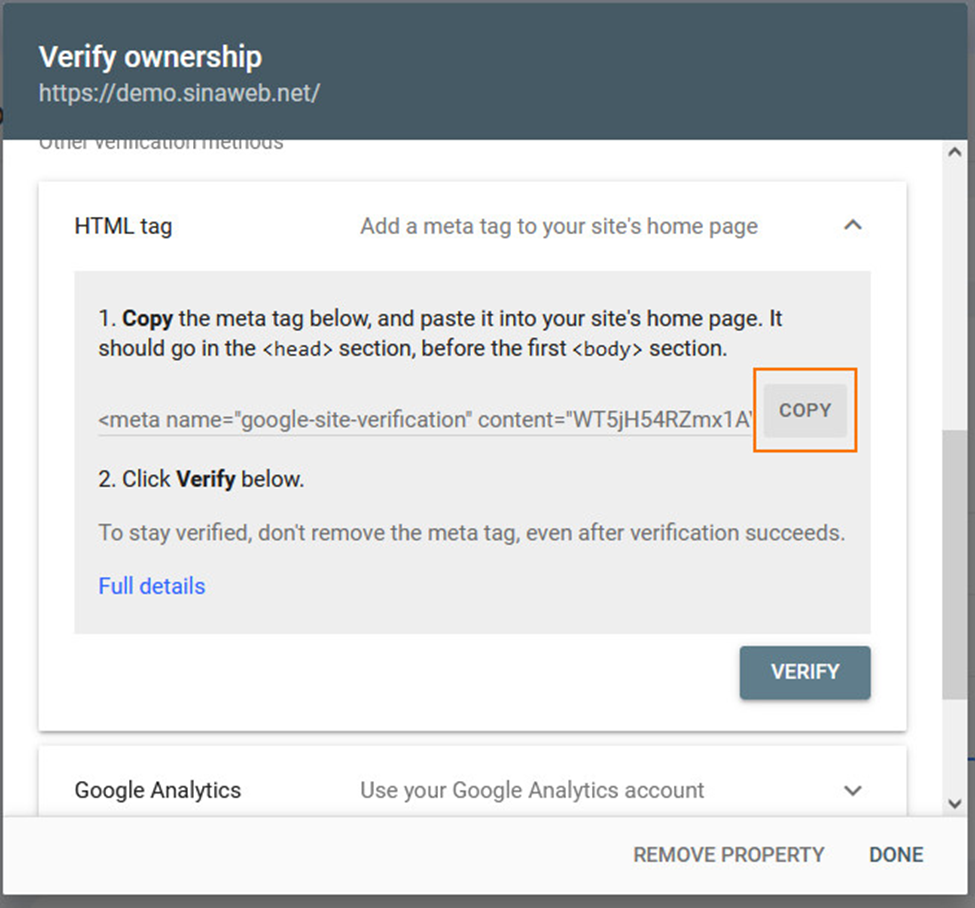Click the Google Analytics heading

point(158,790)
